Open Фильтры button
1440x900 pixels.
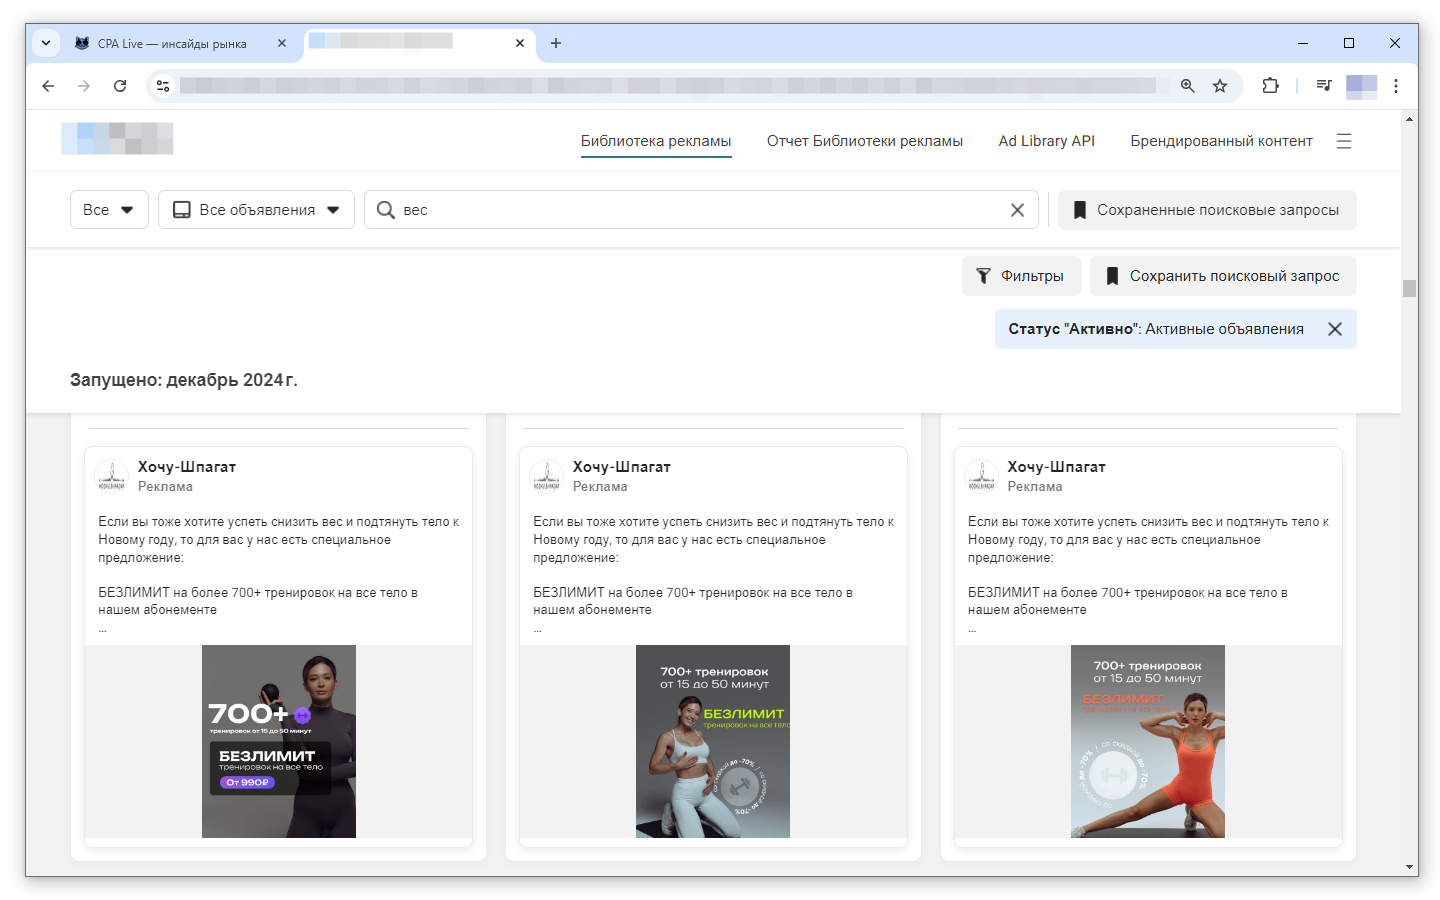1022,276
